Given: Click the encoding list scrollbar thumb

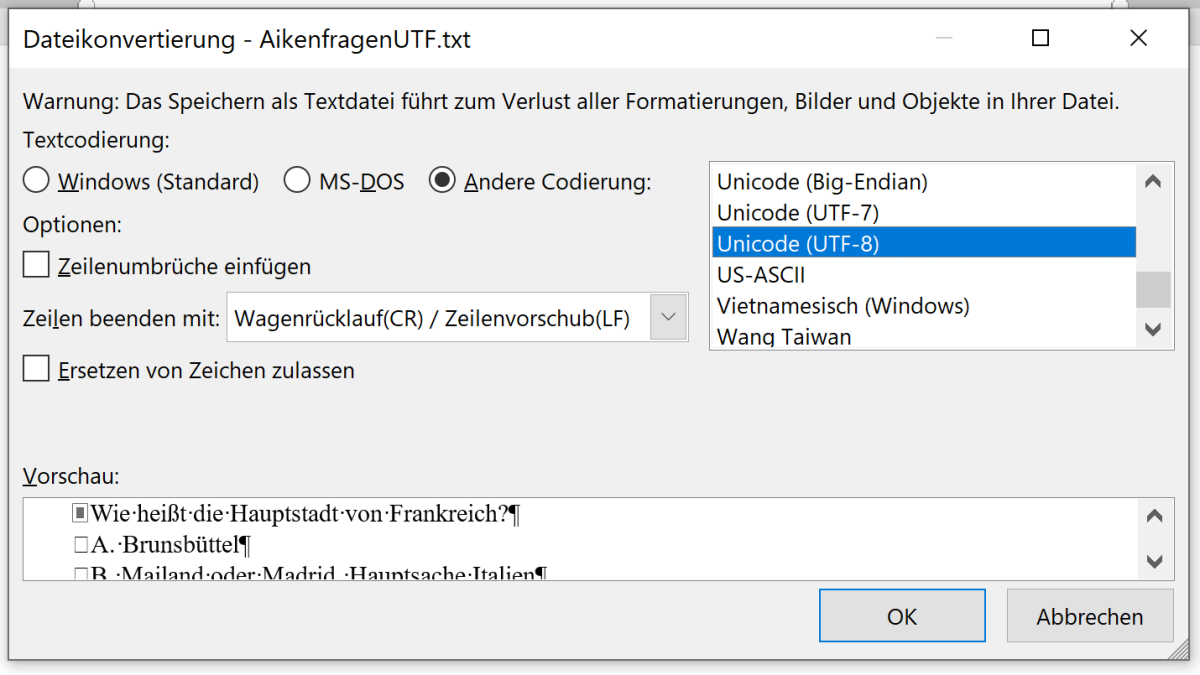Looking at the screenshot, I should [1153, 290].
